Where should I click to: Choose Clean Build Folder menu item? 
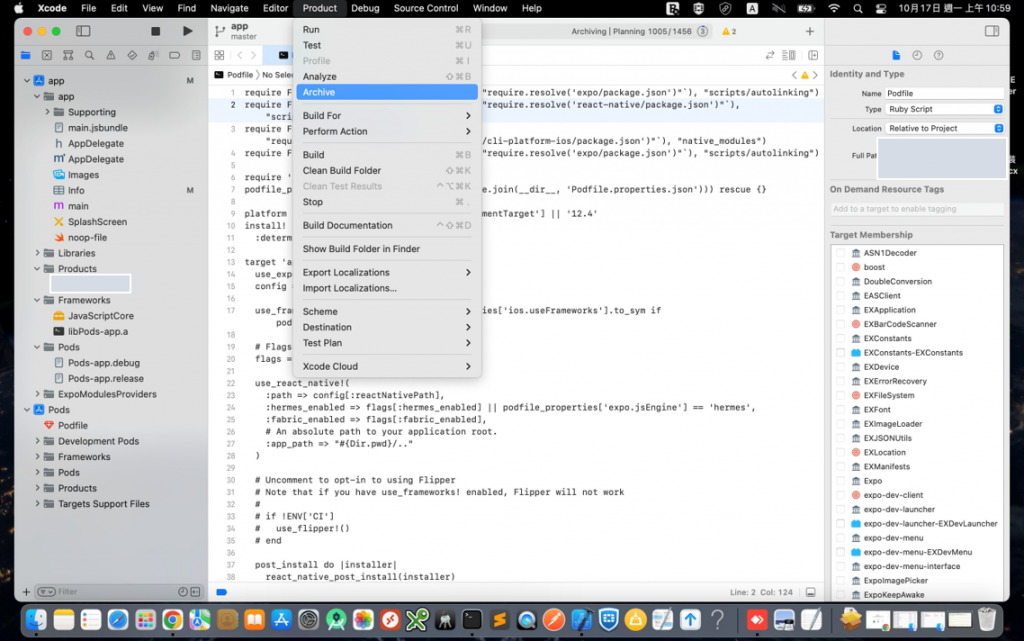click(x=387, y=170)
